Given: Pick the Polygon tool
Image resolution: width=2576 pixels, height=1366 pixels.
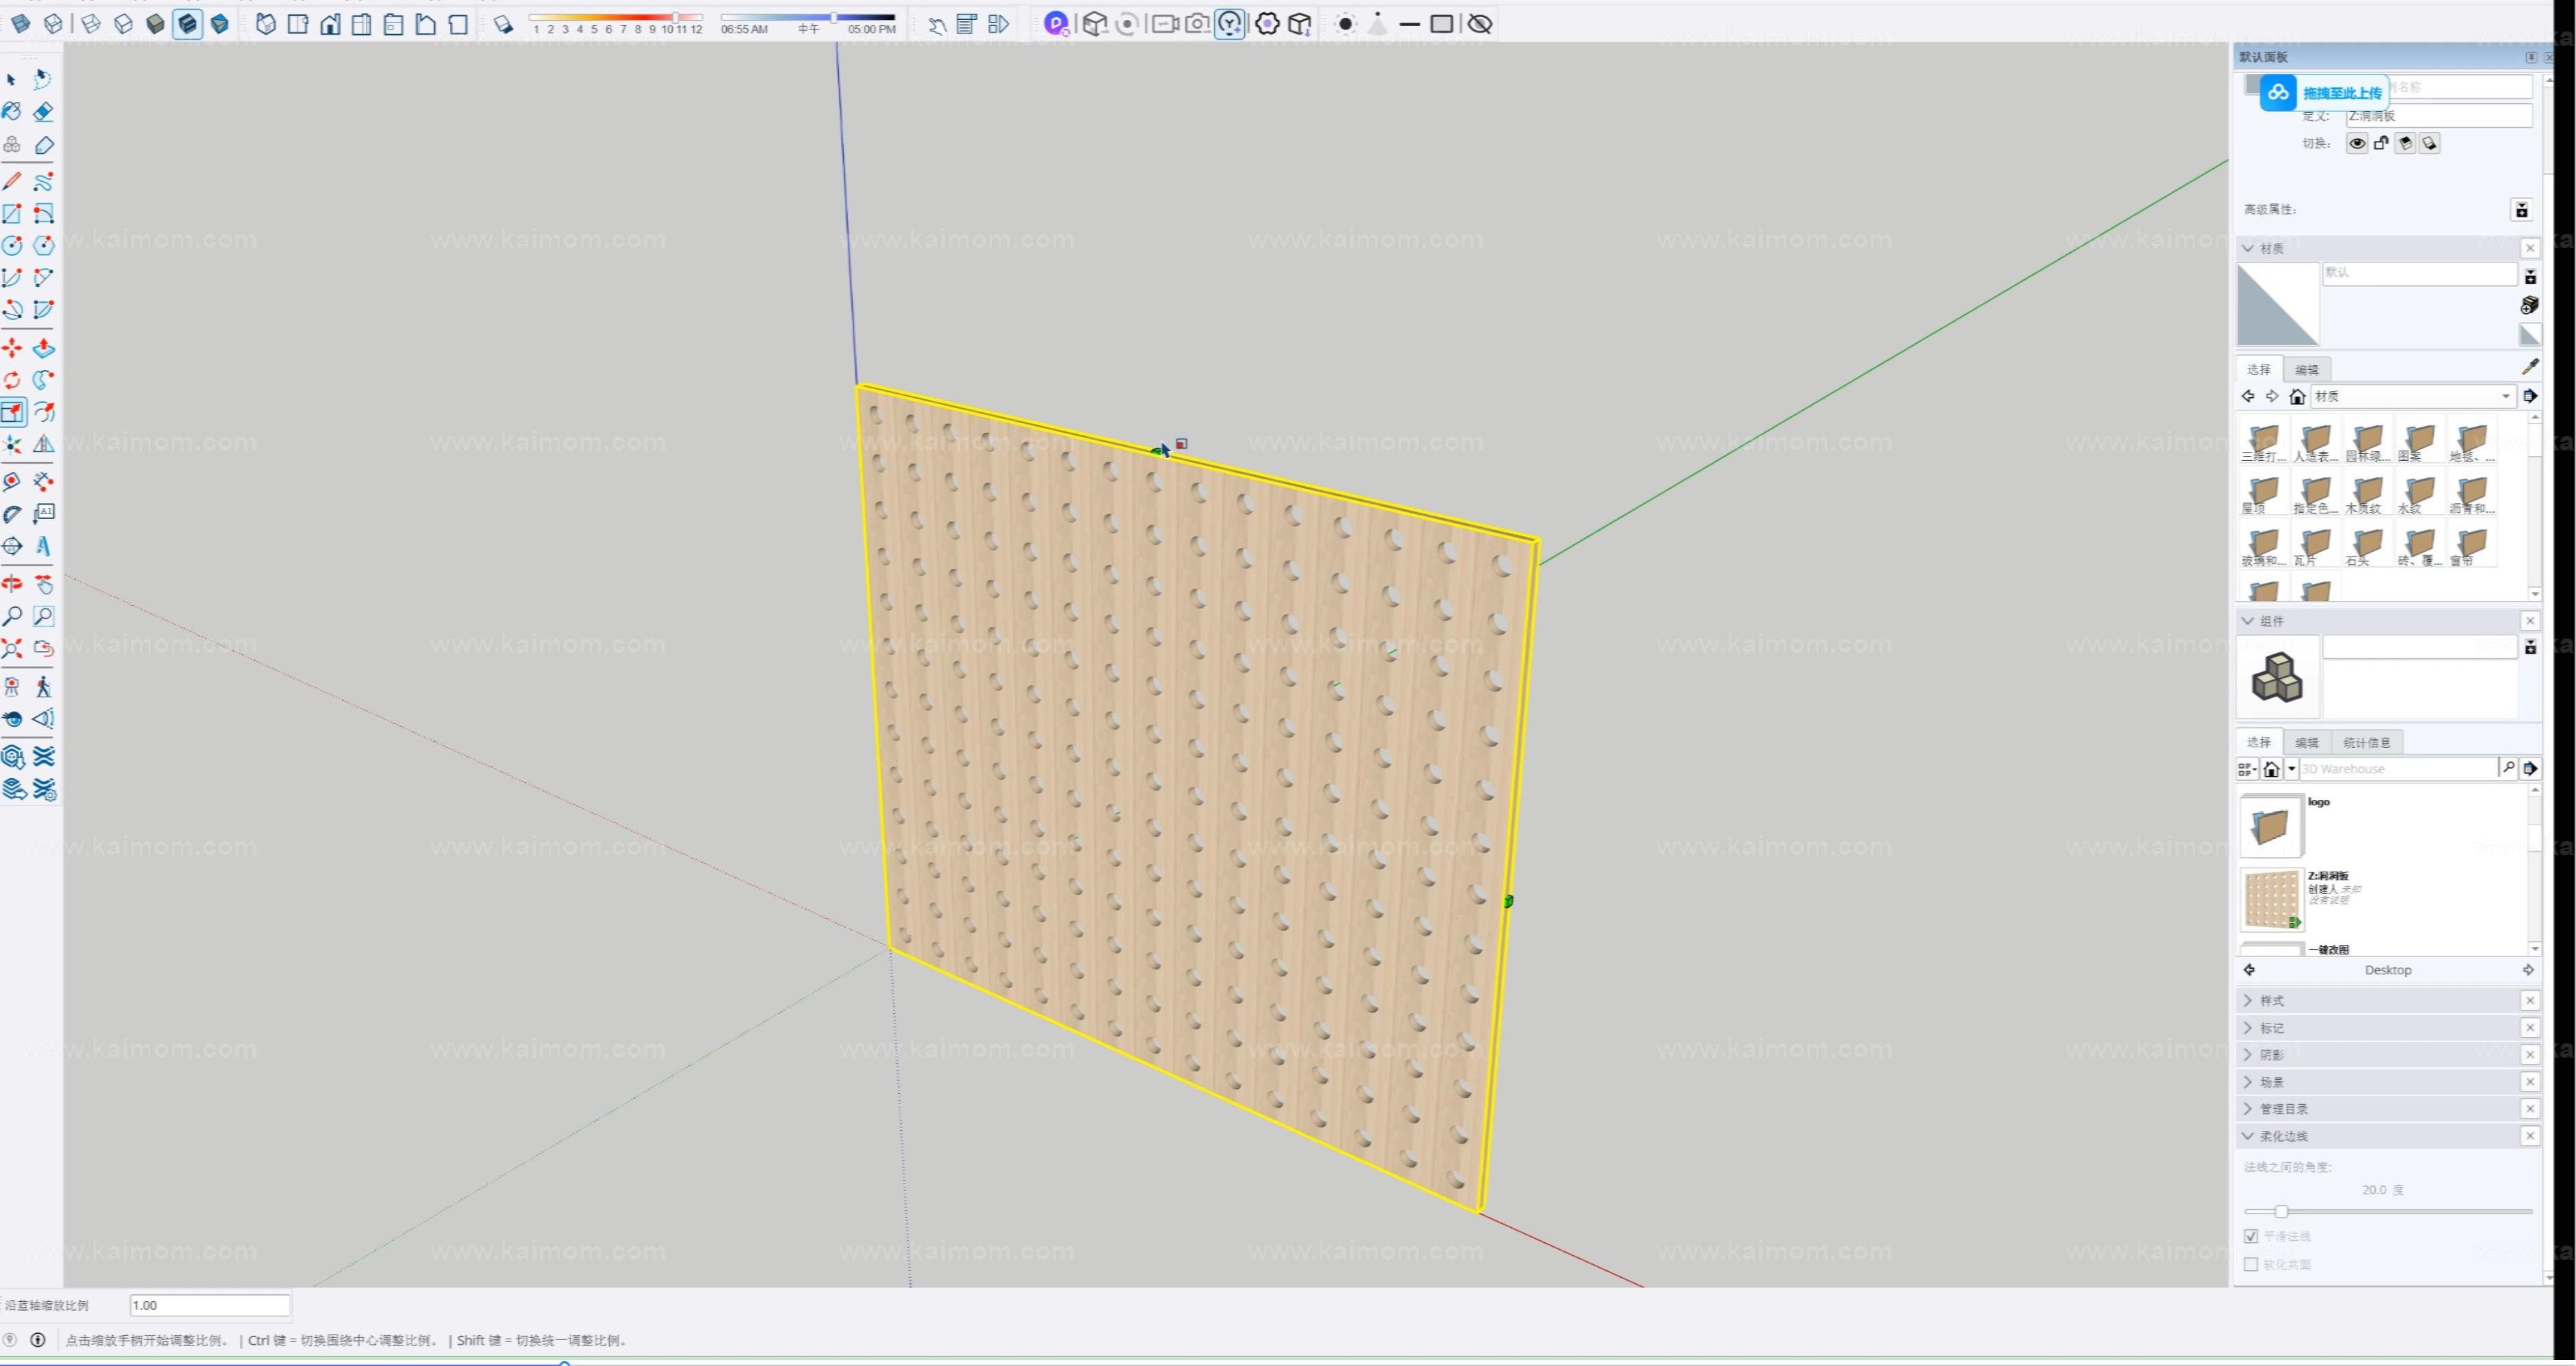Looking at the screenshot, I should [x=43, y=245].
